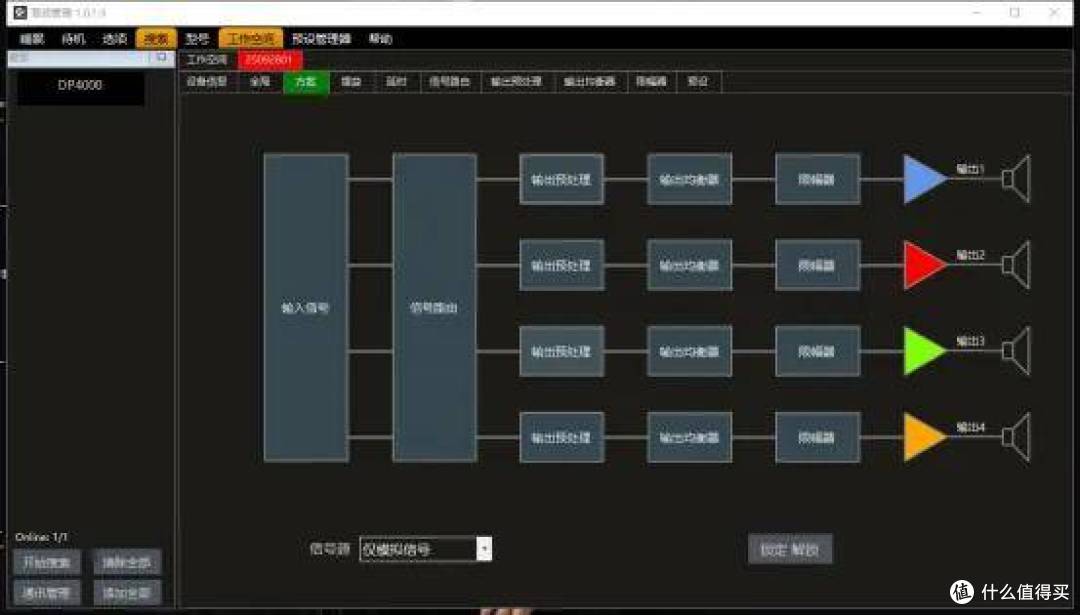Screen dimensions: 1080x615
Task: Click the 通讯管理 communication management button
Action: tap(47, 592)
